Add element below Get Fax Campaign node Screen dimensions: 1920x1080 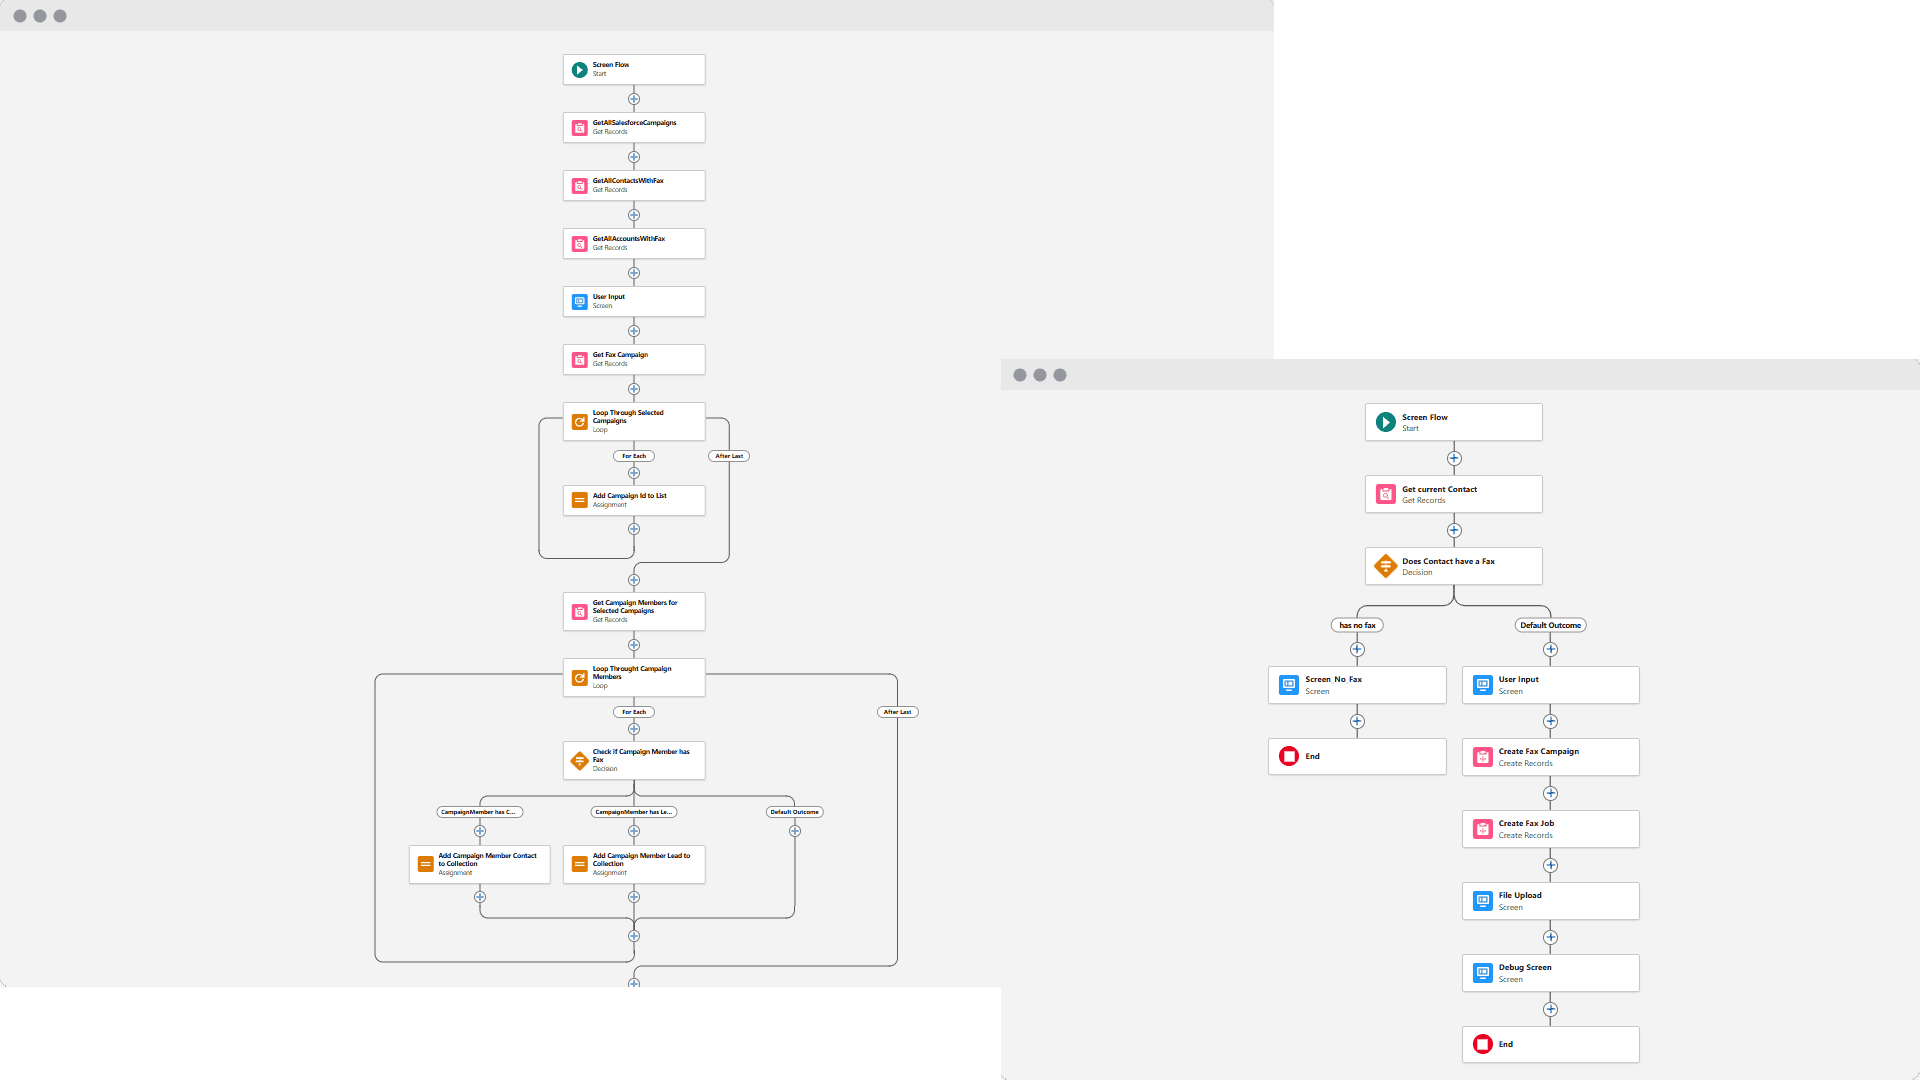click(x=634, y=389)
